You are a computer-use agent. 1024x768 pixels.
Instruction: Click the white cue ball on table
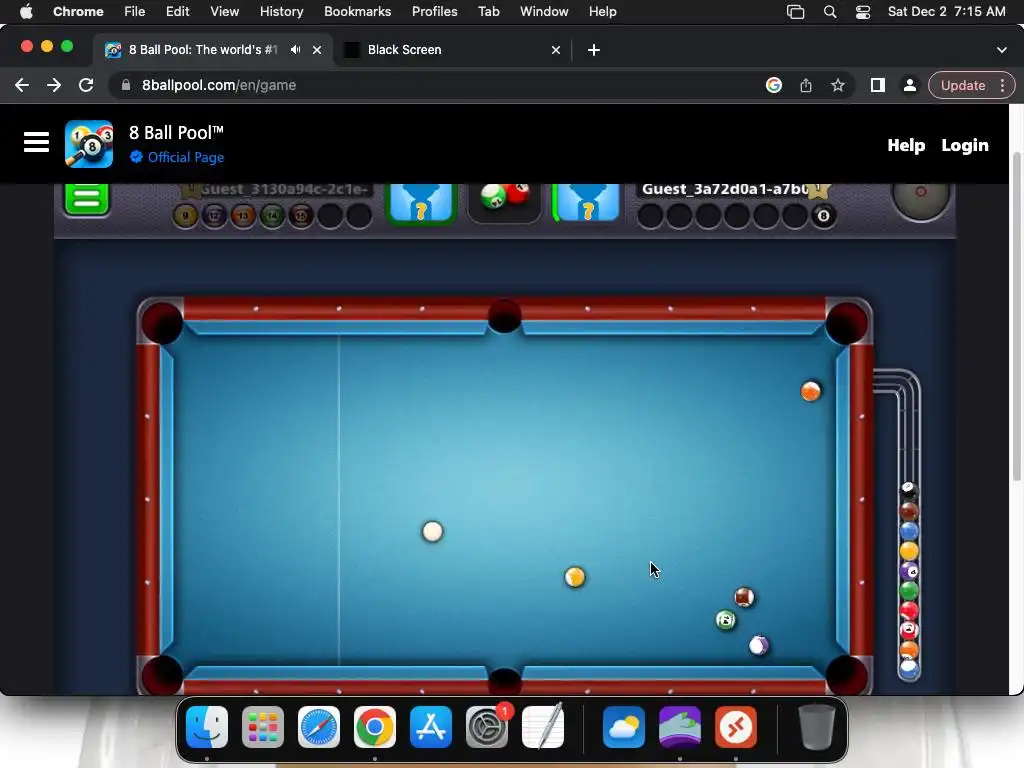432,532
